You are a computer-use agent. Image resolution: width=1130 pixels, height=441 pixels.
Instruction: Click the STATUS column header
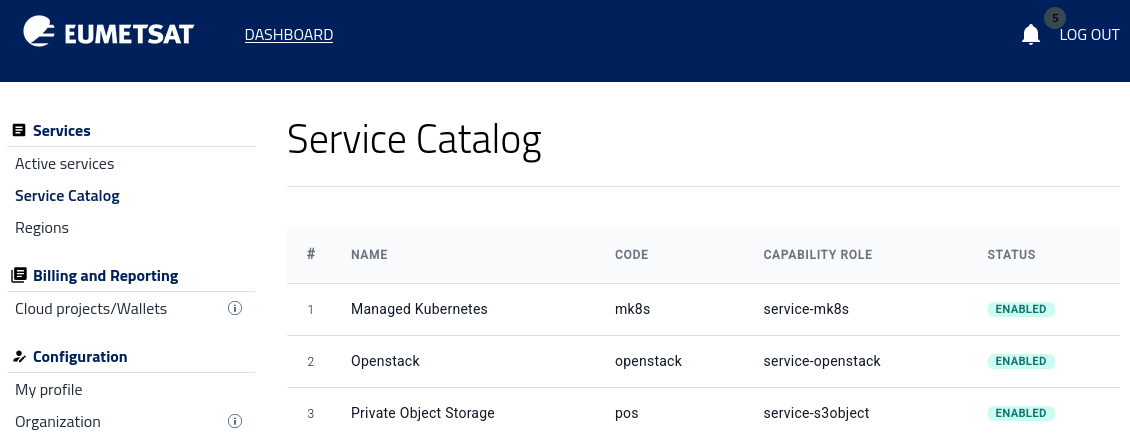(1011, 254)
